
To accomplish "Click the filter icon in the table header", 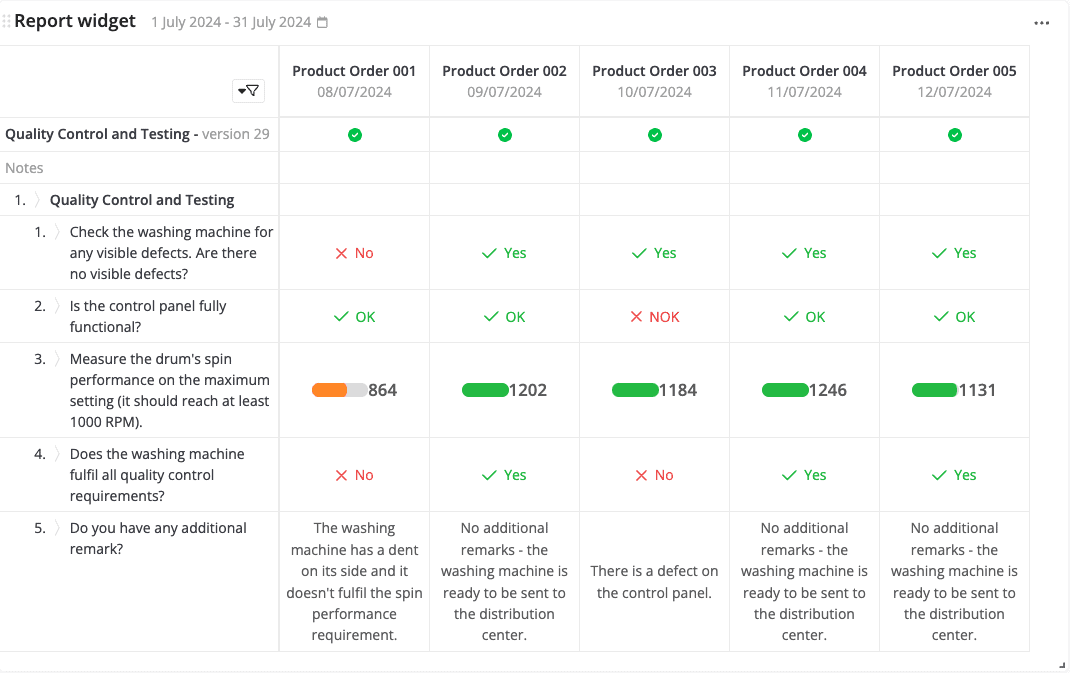I will (248, 90).
